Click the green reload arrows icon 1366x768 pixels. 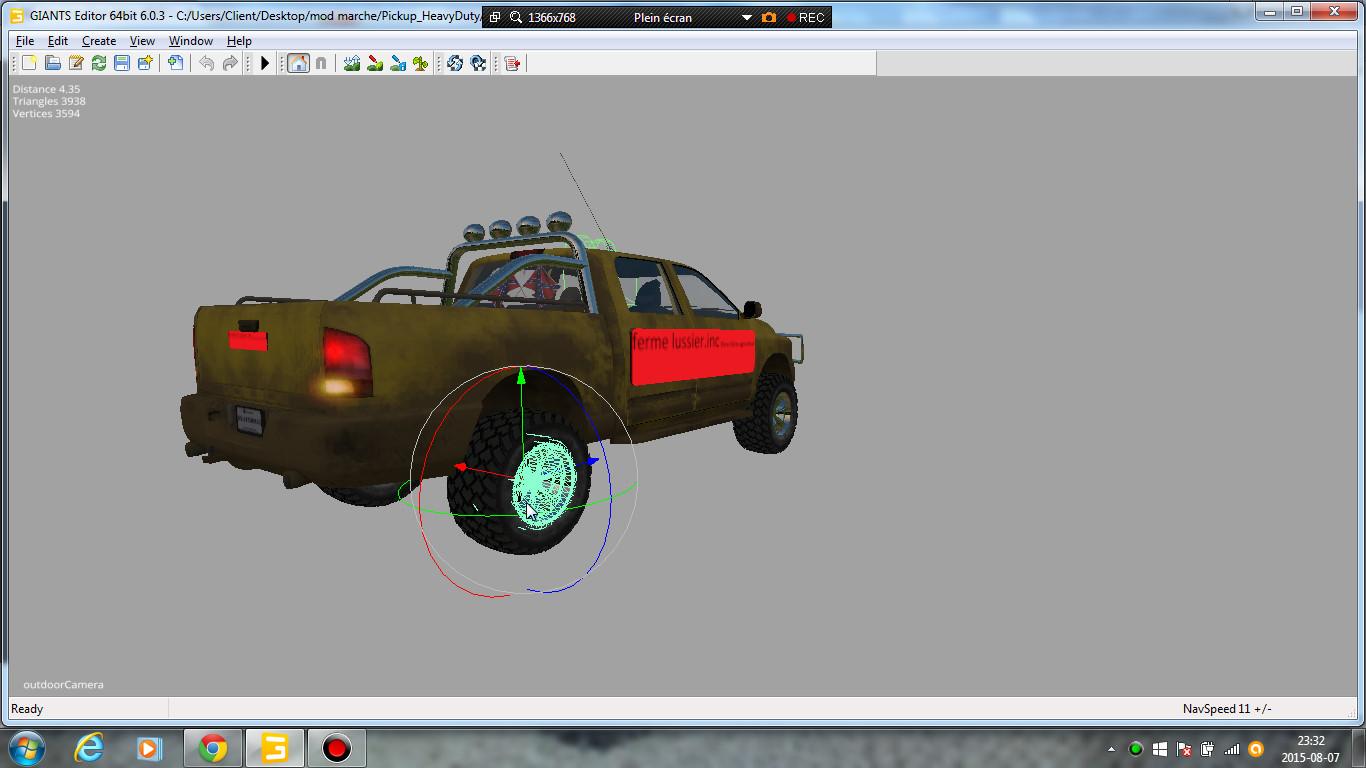click(x=99, y=63)
